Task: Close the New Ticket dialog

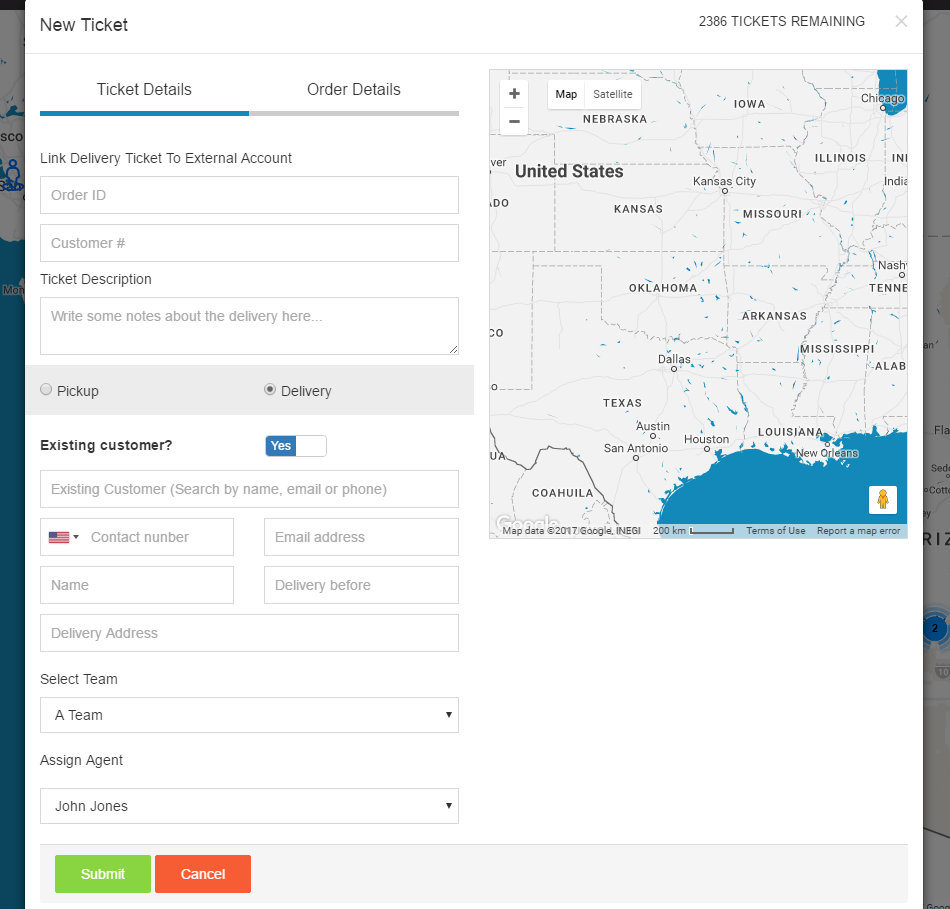Action: pyautogui.click(x=900, y=20)
